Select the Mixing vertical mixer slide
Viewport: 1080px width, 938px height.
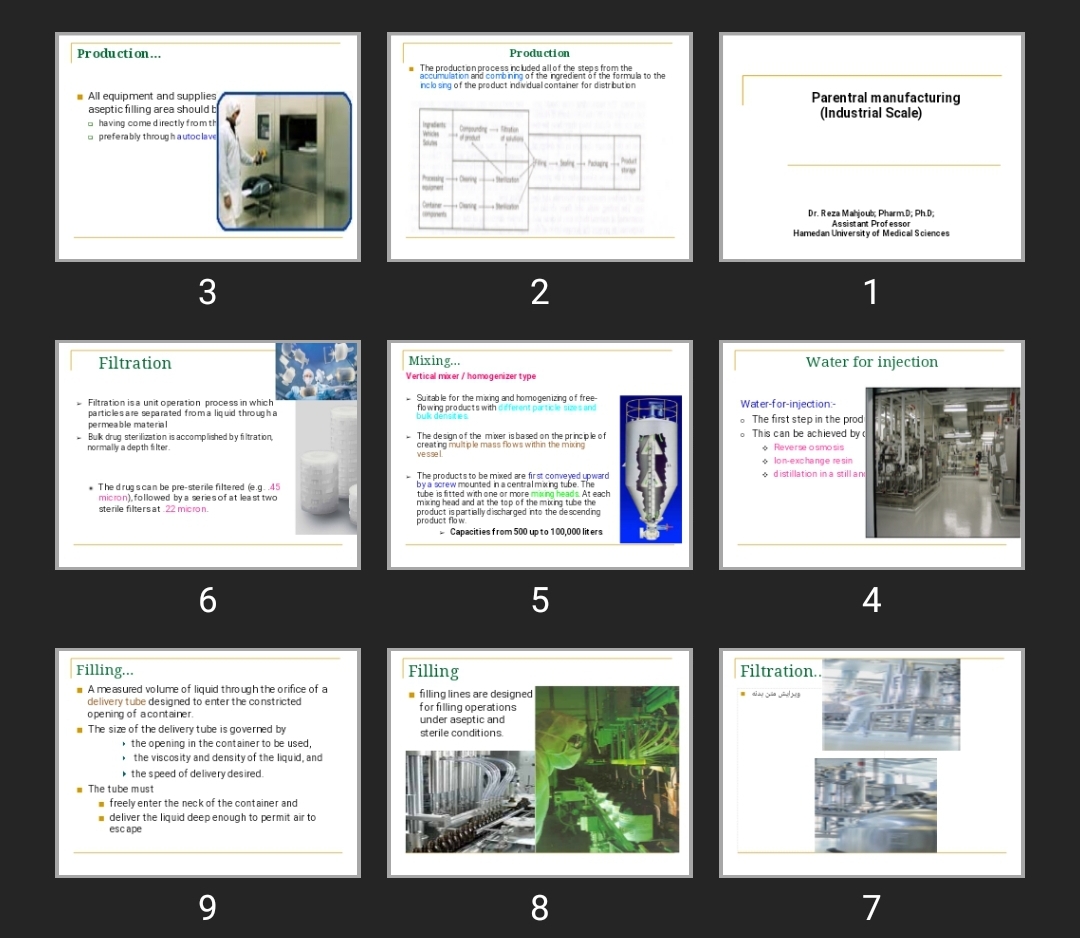pyautogui.click(x=539, y=455)
